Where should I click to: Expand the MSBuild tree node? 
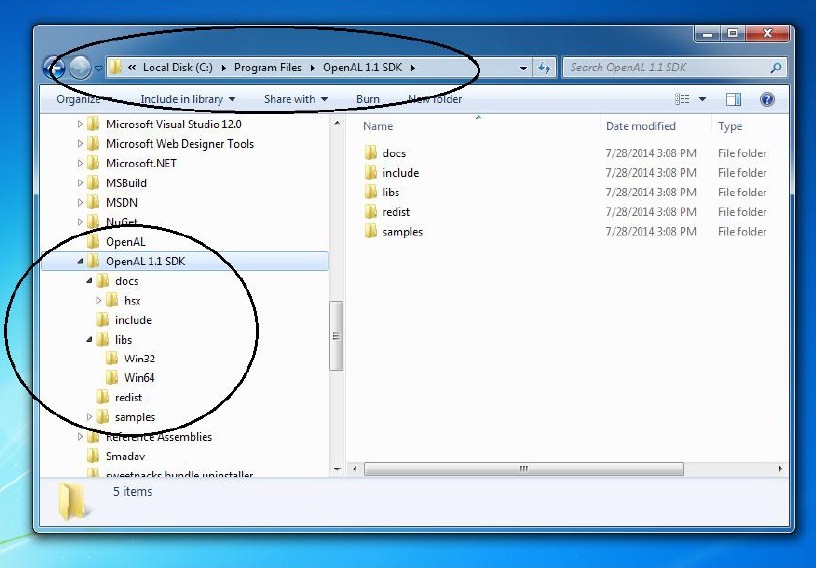(x=80, y=183)
